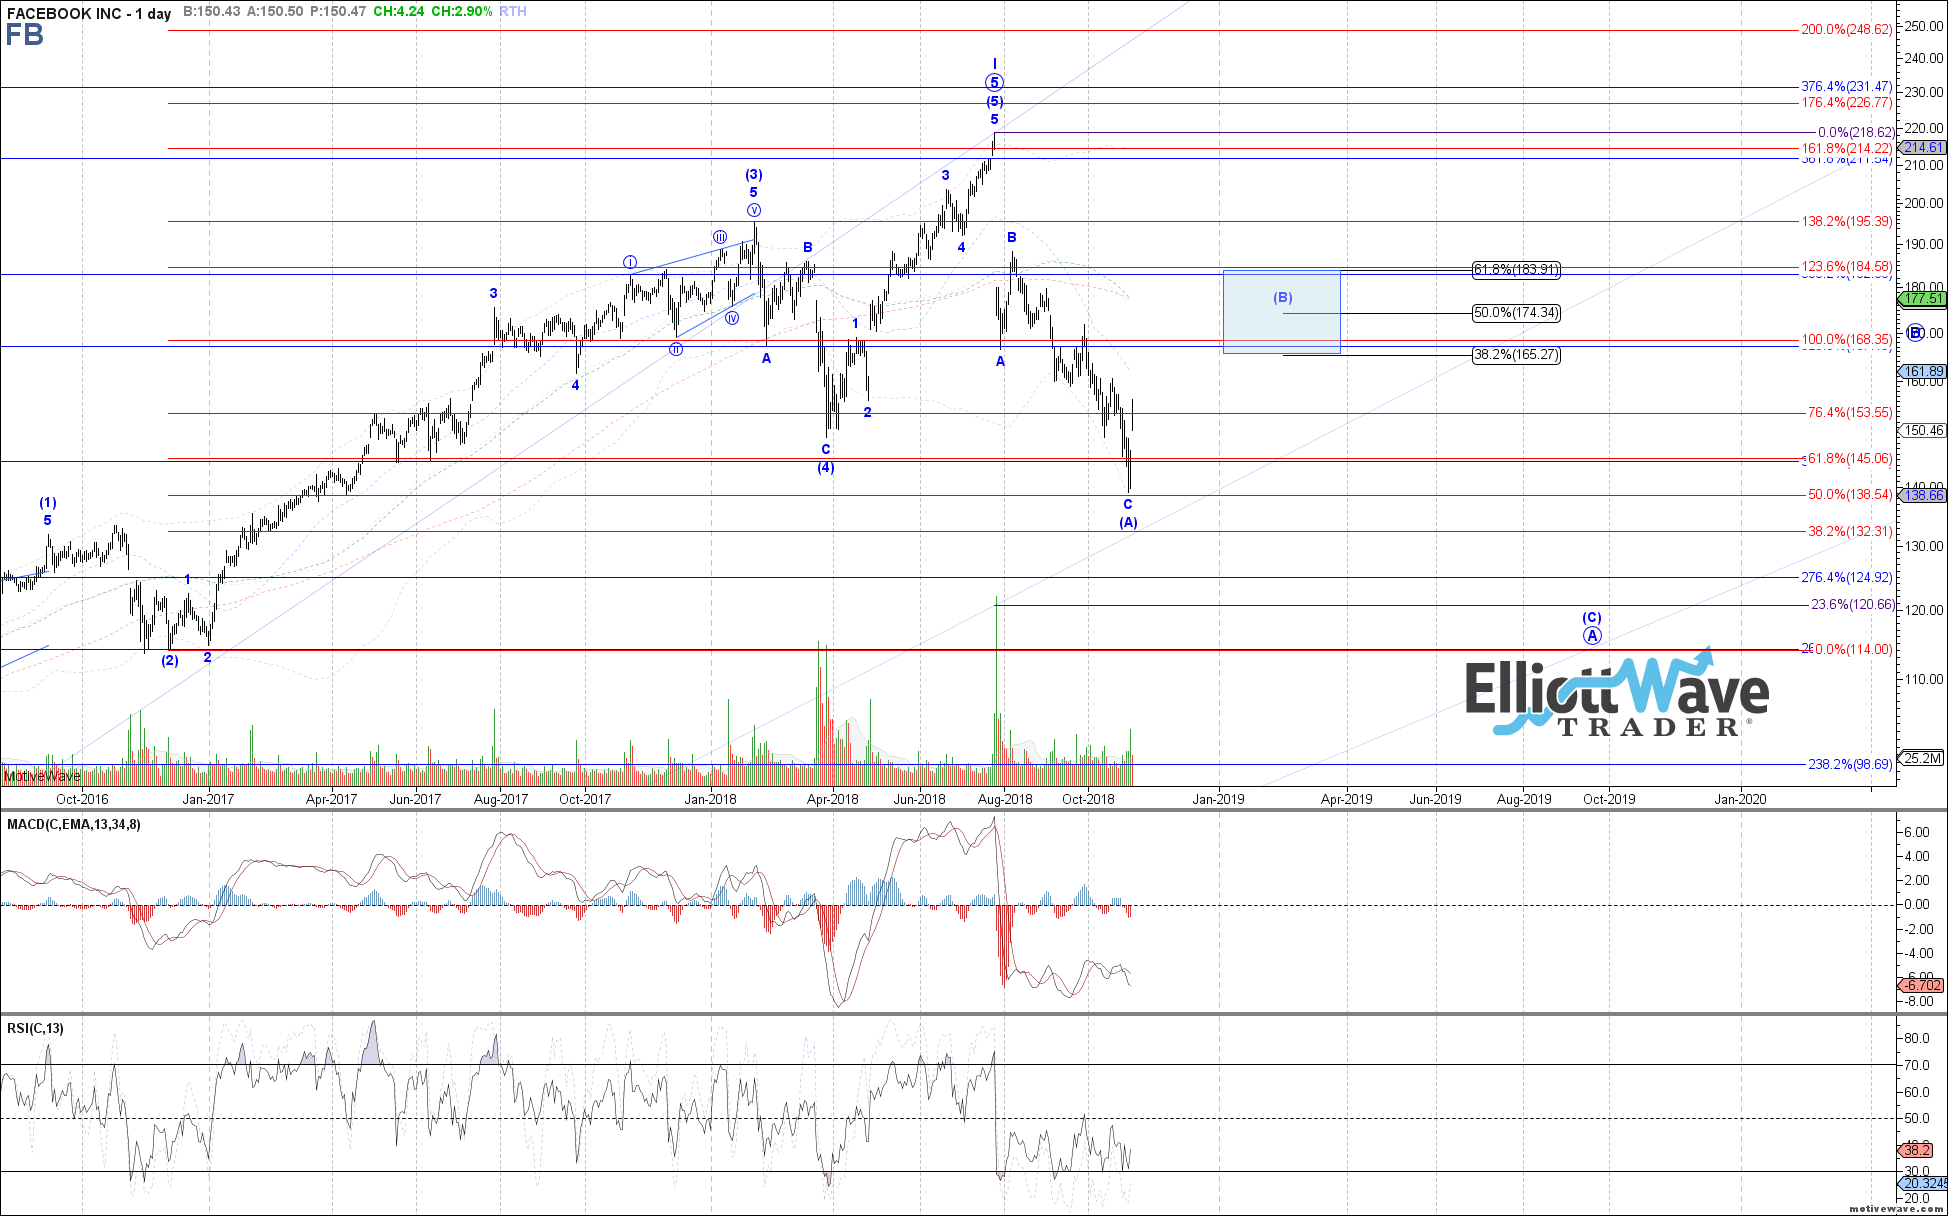This screenshot has width=1948, height=1216.
Task: Select the 38.2%(132.31) Fibonacci label
Action: click(x=1849, y=532)
